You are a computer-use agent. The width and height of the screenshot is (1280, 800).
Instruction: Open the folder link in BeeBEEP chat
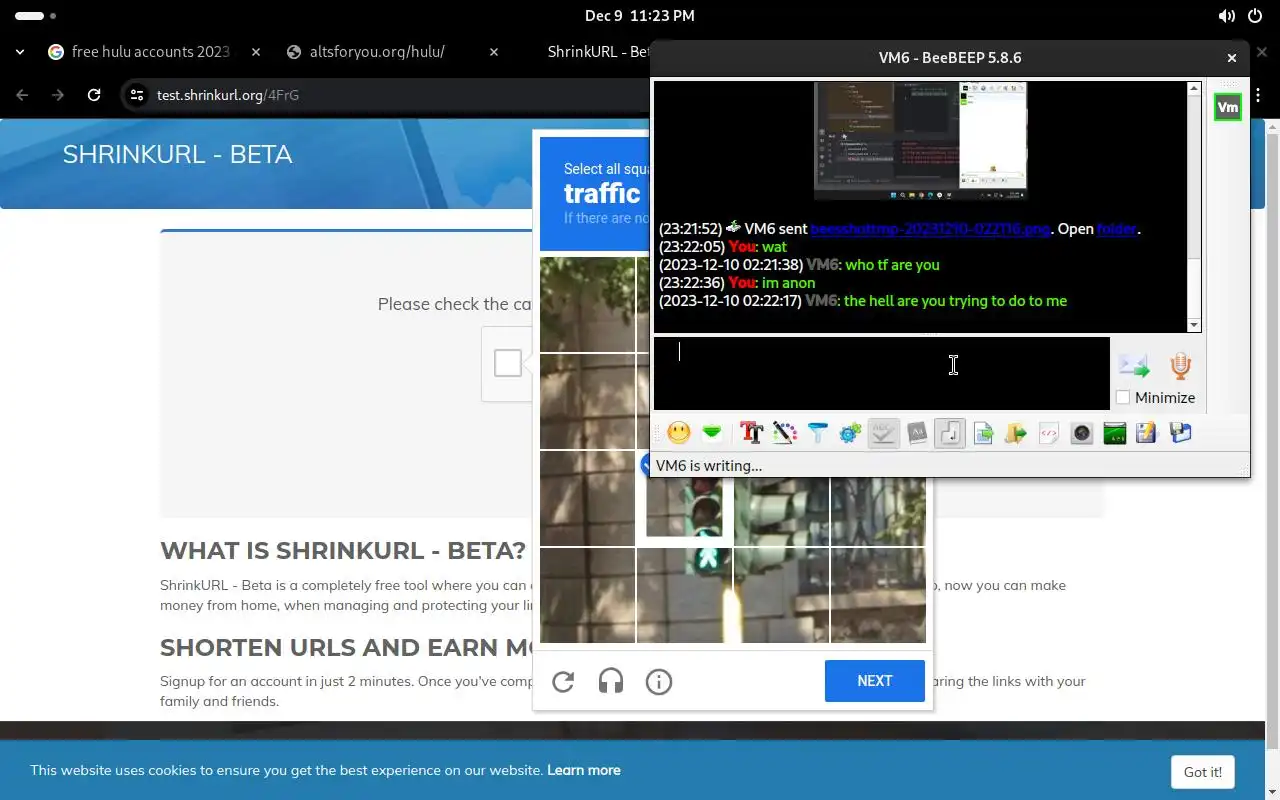1117,229
